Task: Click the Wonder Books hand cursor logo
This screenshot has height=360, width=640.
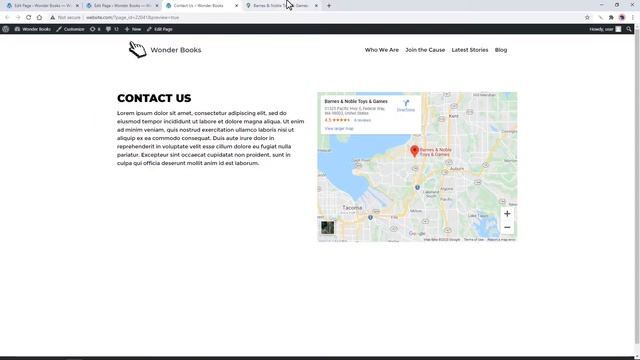Action: click(138, 49)
